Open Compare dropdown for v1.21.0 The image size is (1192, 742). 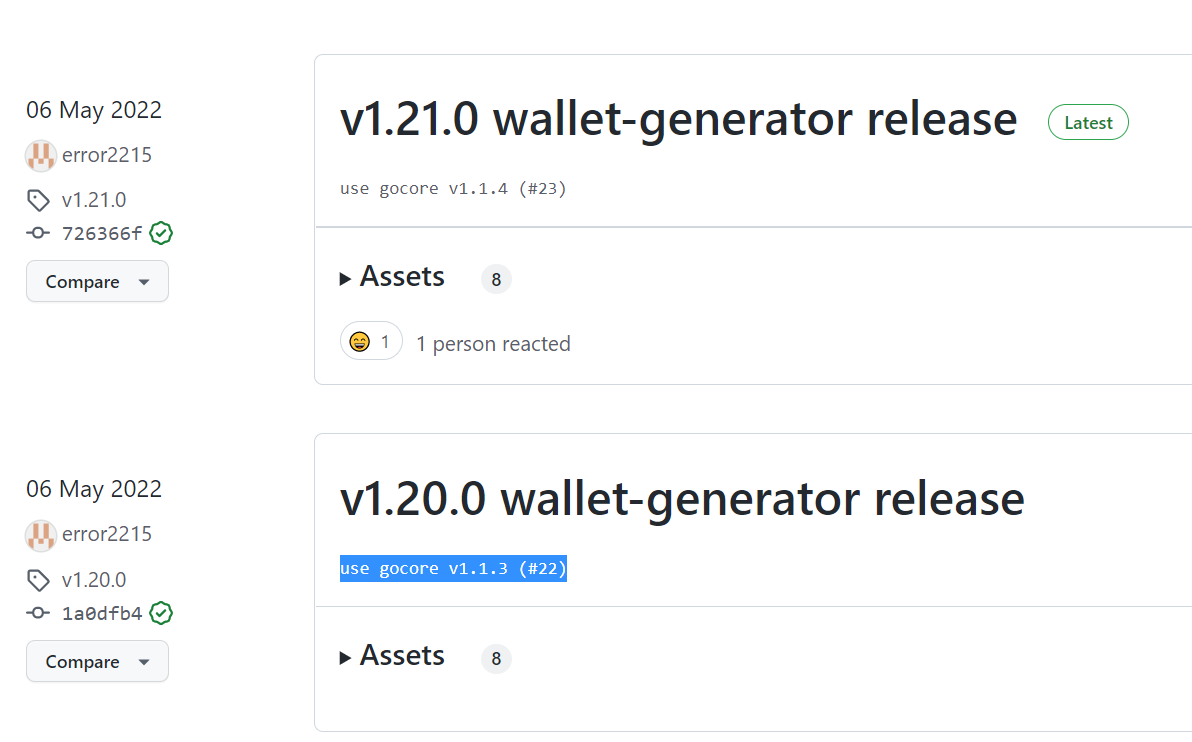[x=97, y=282]
